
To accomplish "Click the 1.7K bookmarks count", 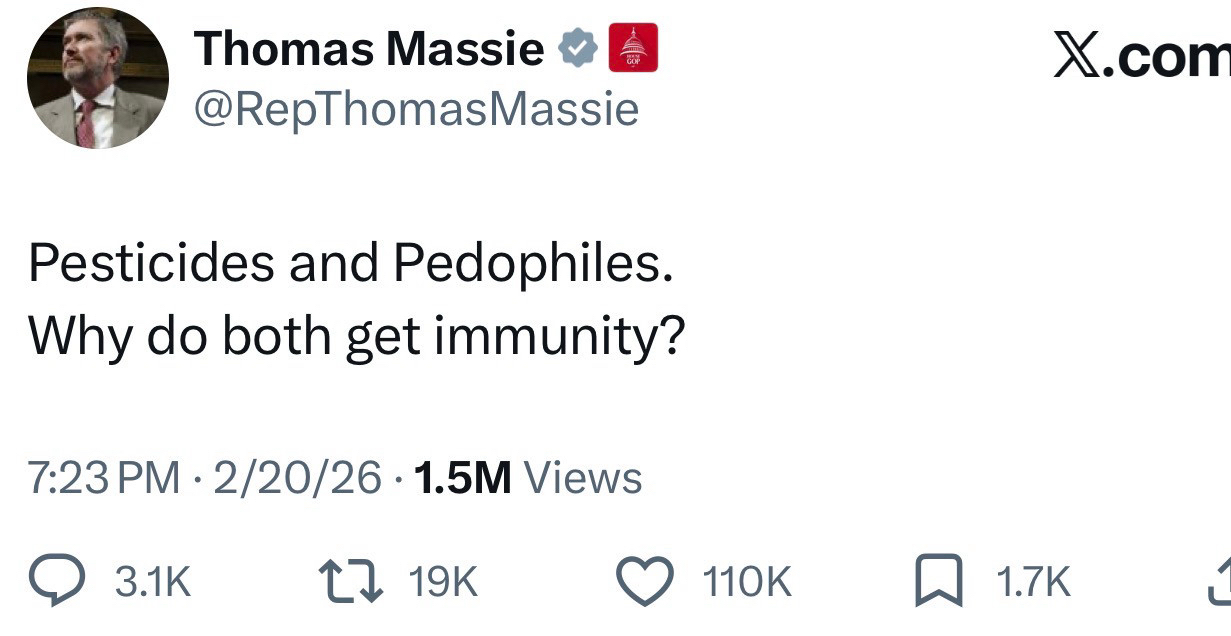I will click(1033, 582).
